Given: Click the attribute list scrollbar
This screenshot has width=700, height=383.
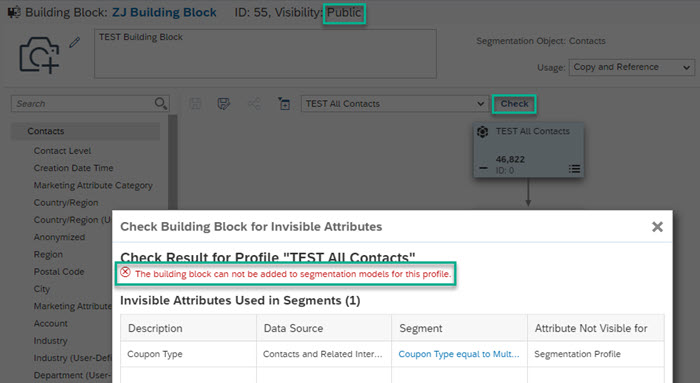Looking at the screenshot, I should (x=172, y=161).
